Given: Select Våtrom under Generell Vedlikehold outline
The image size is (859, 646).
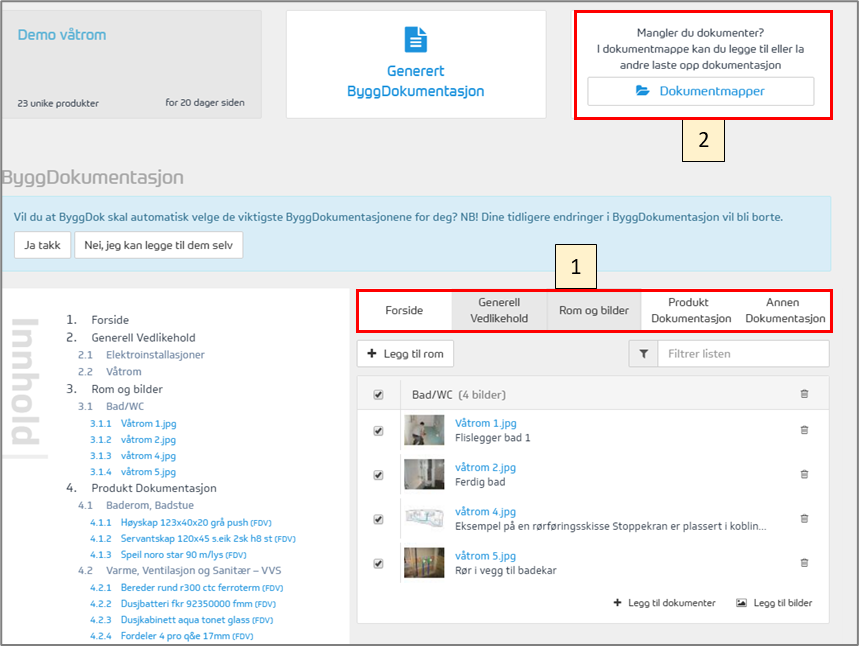Looking at the screenshot, I should [x=124, y=372].
